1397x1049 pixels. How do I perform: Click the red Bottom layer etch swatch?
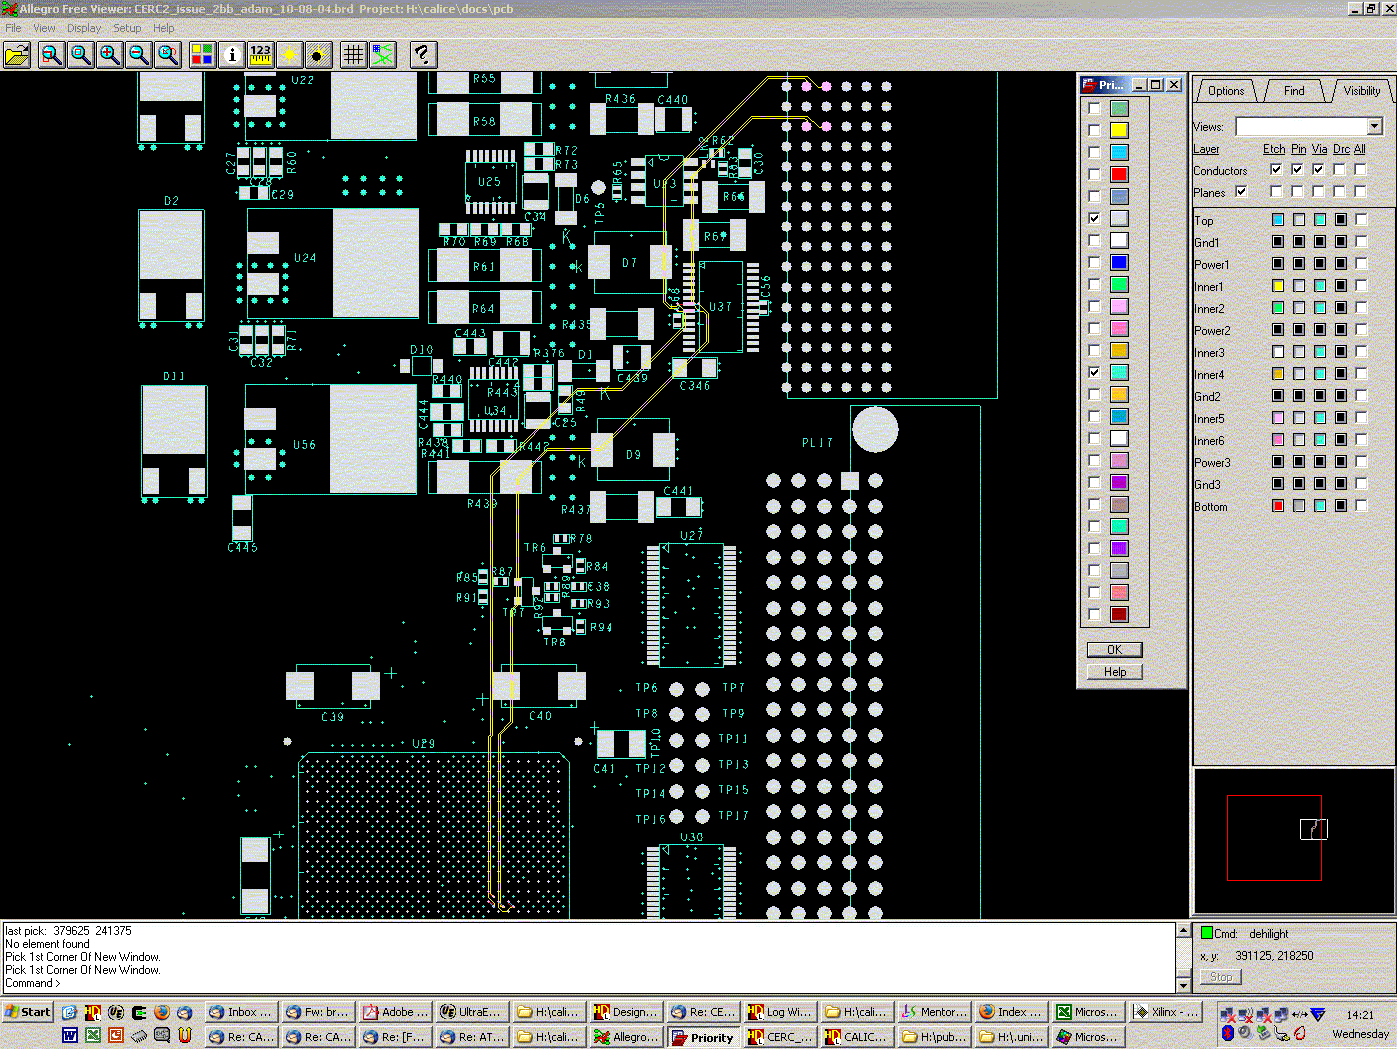(x=1278, y=506)
